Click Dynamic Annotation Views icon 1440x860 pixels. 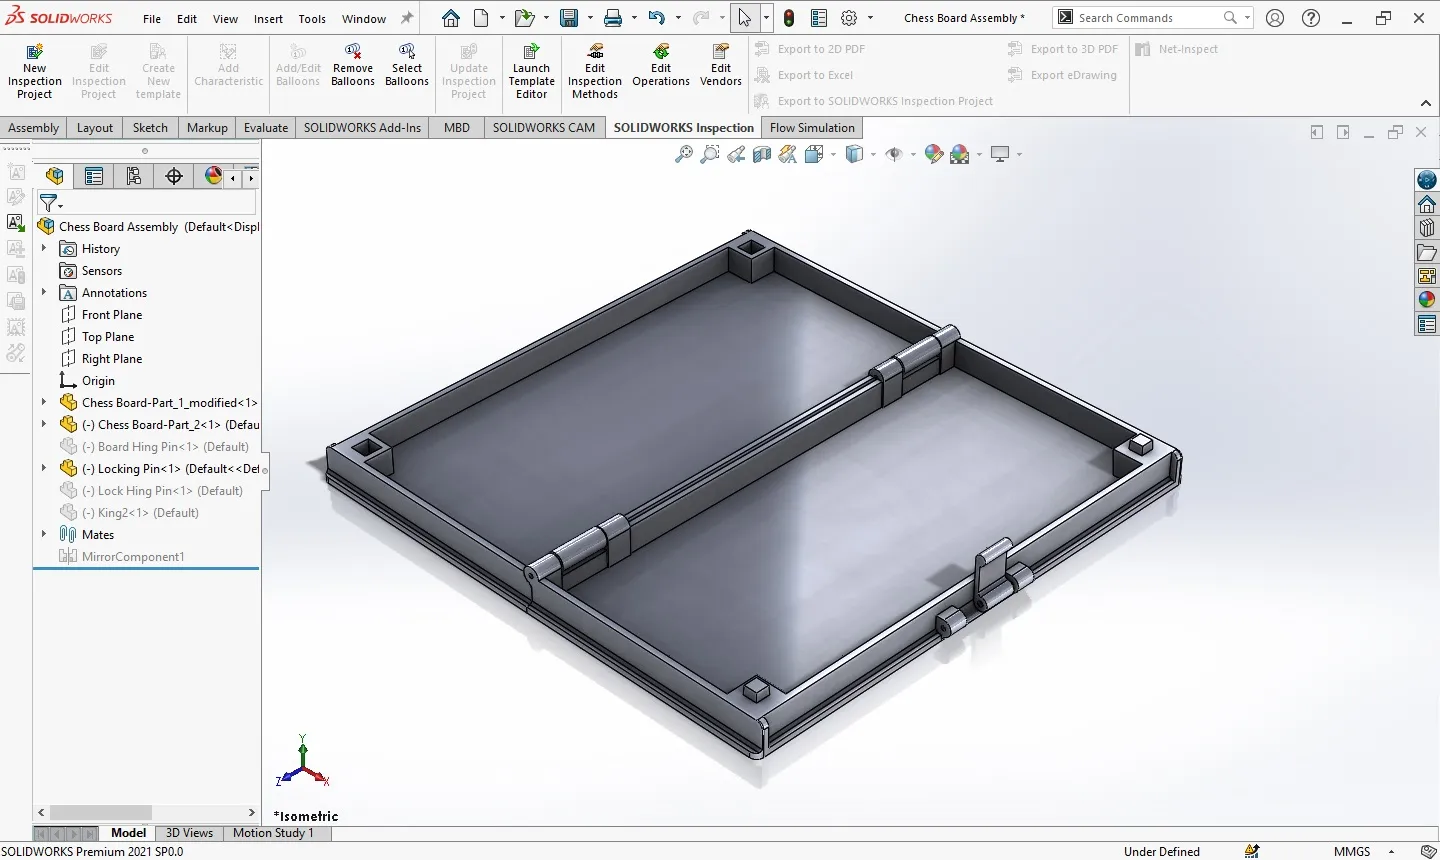(x=788, y=154)
